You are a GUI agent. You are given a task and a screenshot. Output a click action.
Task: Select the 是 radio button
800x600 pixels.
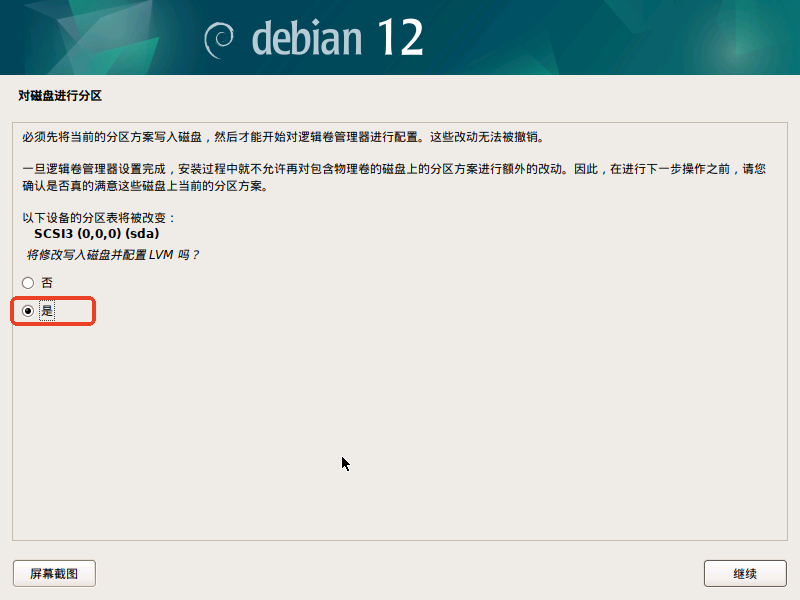(x=27, y=312)
